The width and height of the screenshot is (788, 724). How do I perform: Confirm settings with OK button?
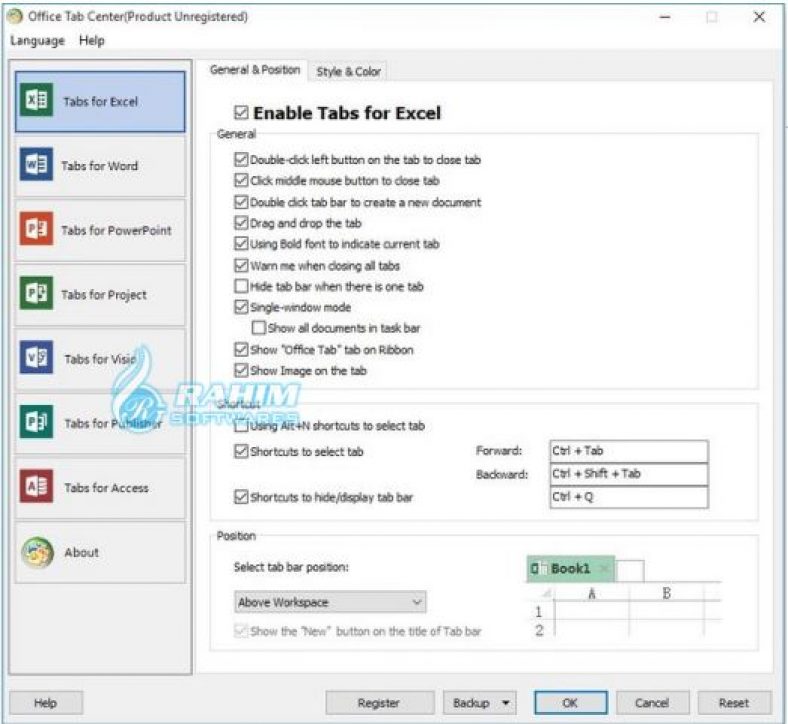pos(570,702)
